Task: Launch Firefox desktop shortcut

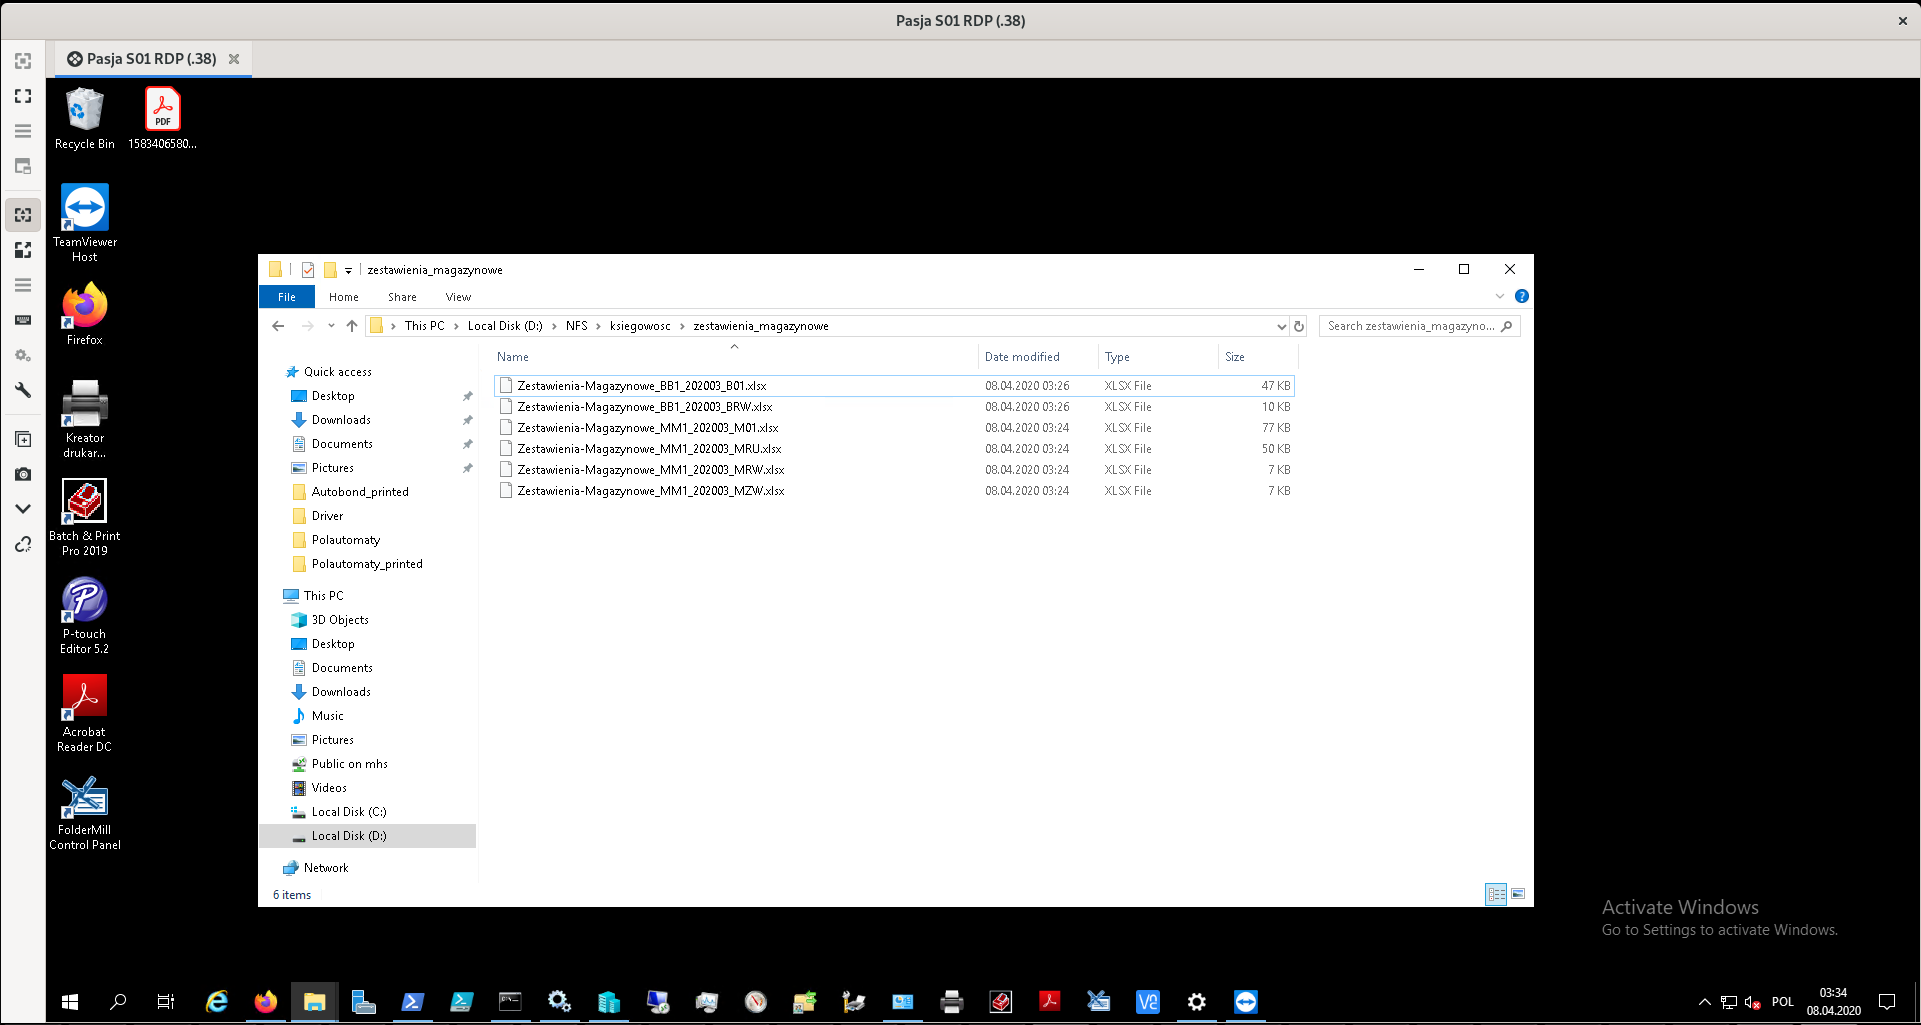Action: (x=85, y=314)
